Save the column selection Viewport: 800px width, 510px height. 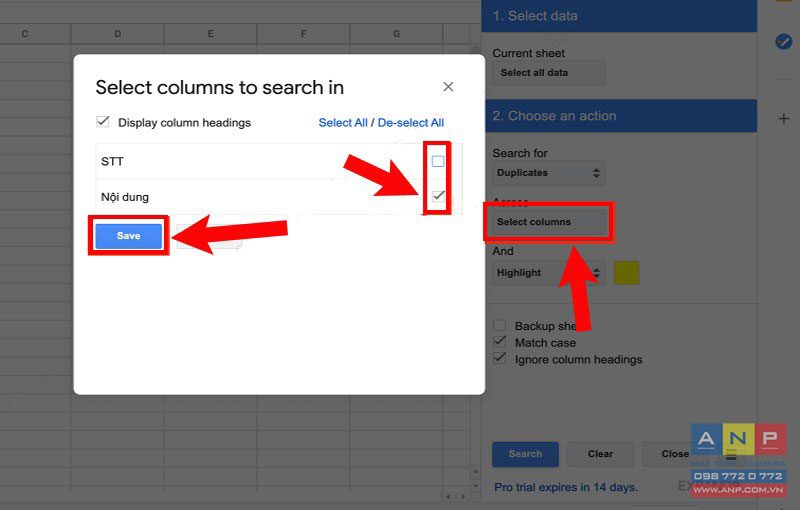[x=129, y=236]
